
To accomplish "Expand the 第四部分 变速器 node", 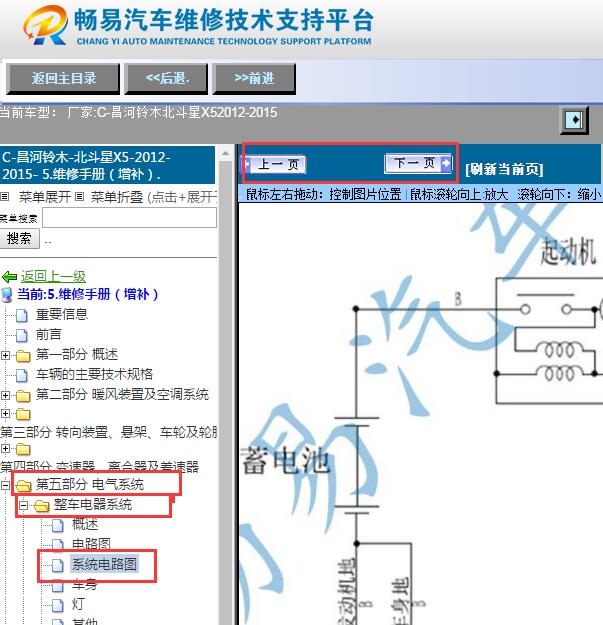I will 5,448.
